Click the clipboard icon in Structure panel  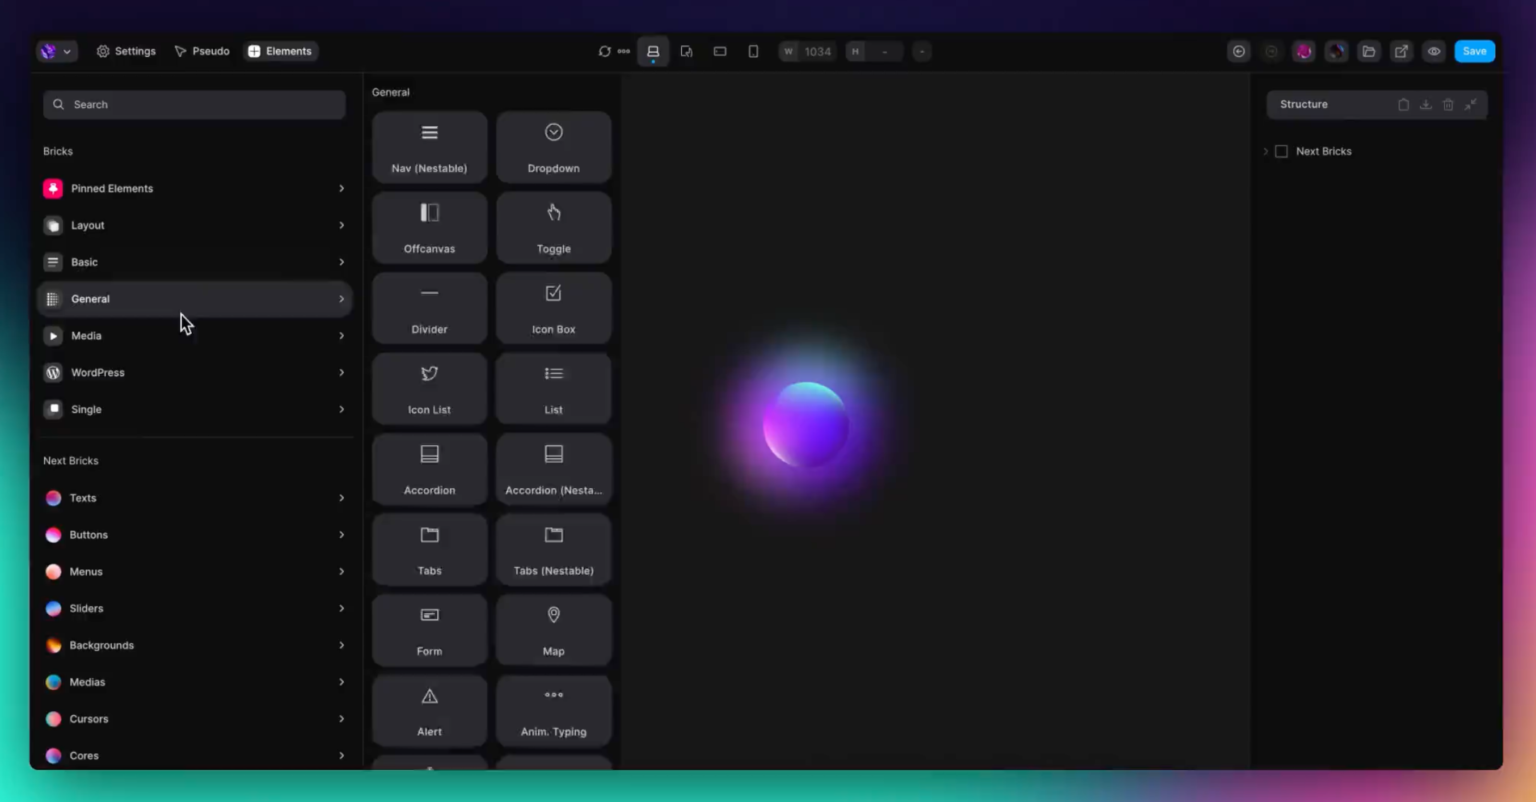[1403, 104]
